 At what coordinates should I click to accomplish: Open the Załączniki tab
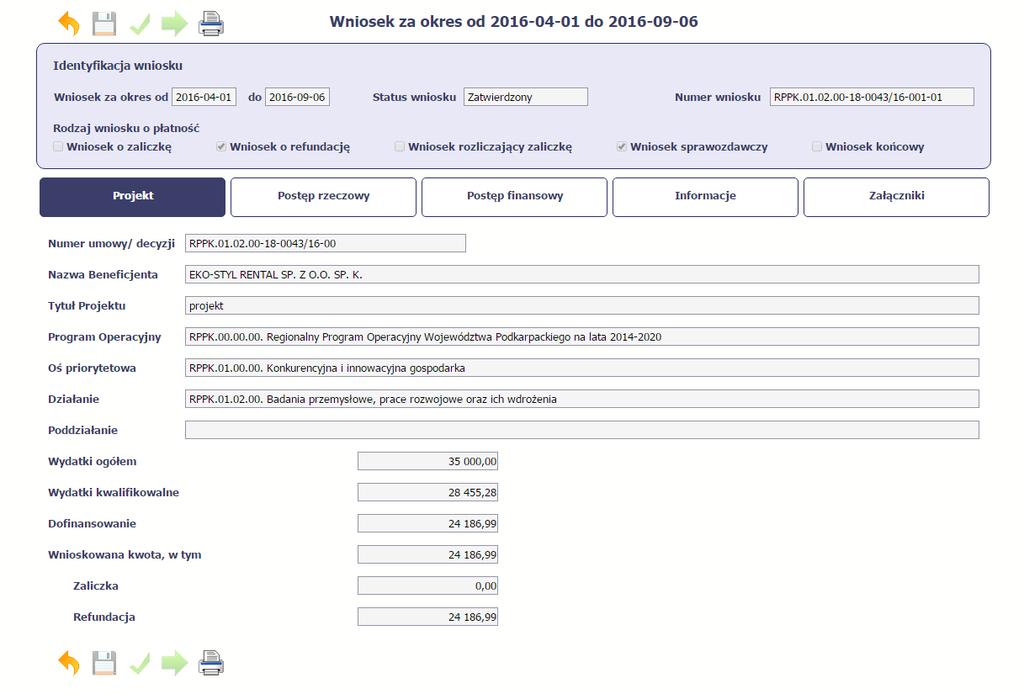point(896,197)
